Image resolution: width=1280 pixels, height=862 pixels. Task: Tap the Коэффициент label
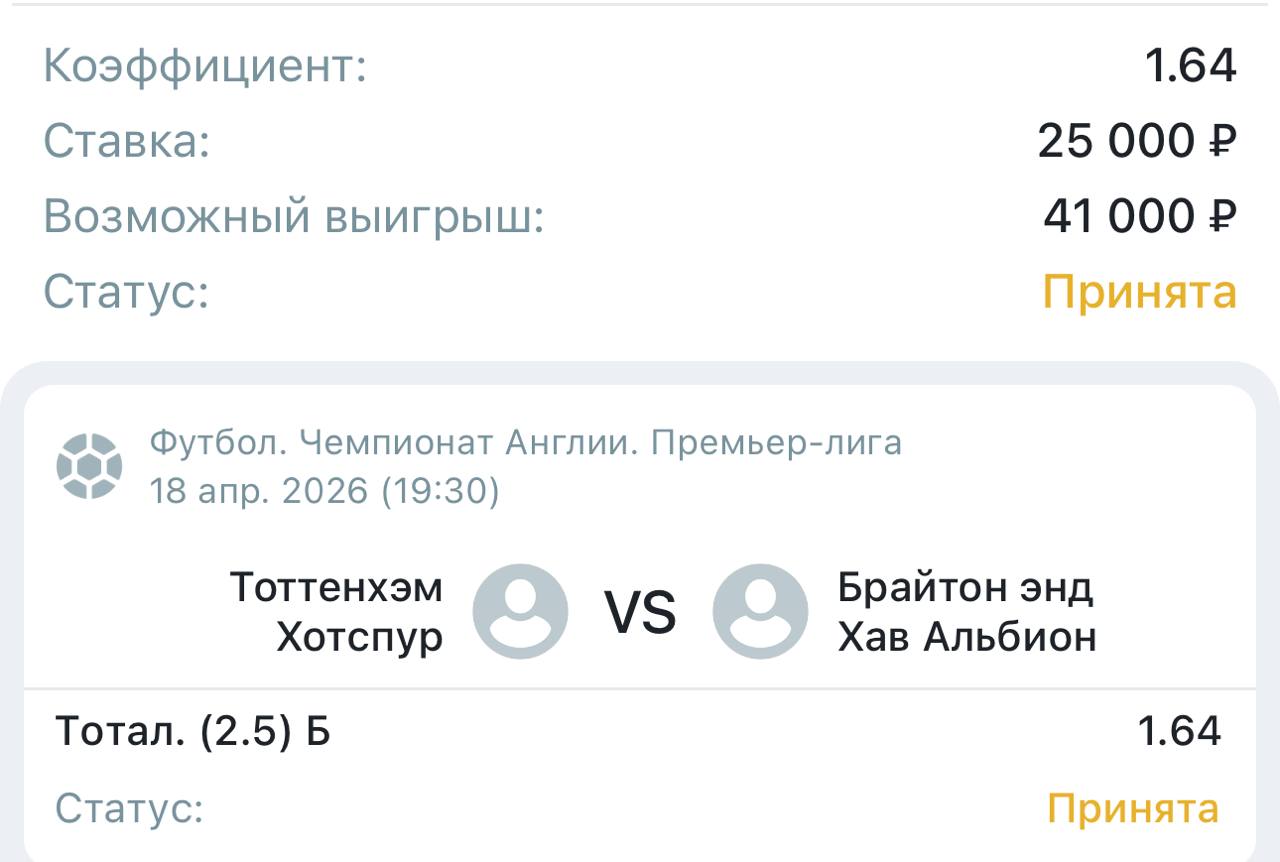click(x=205, y=66)
